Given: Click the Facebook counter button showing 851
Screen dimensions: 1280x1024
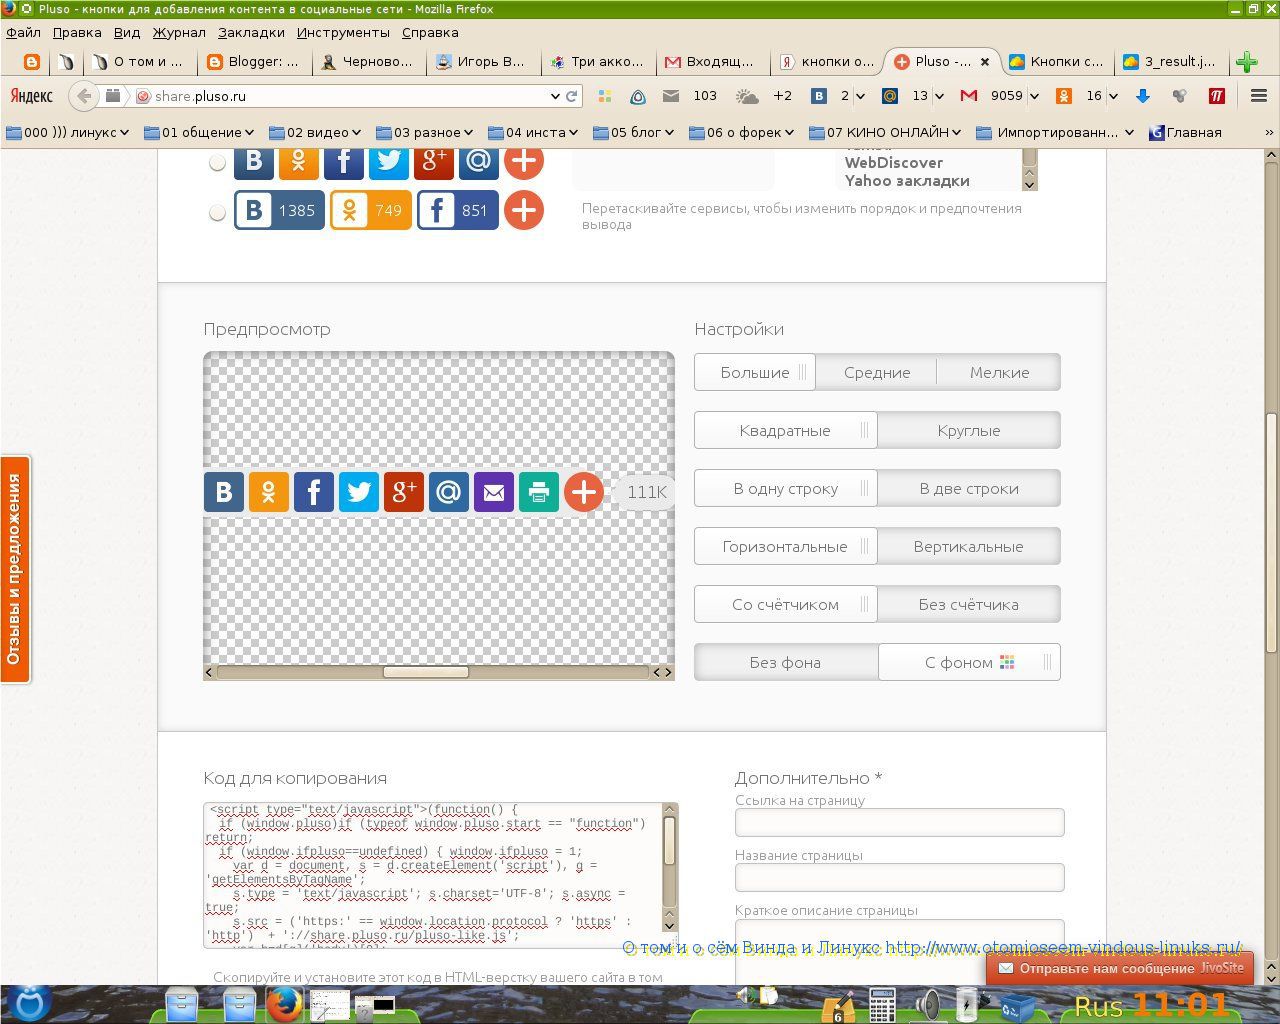Looking at the screenshot, I should [x=457, y=210].
